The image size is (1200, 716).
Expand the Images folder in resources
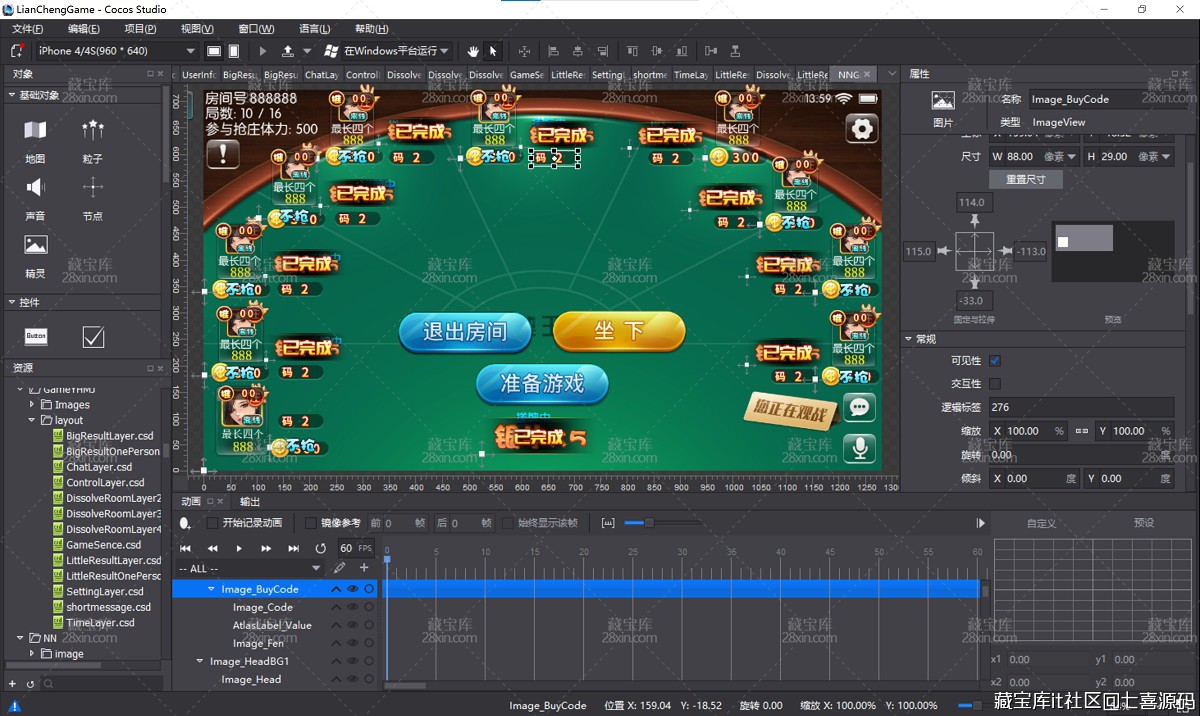tap(32, 405)
